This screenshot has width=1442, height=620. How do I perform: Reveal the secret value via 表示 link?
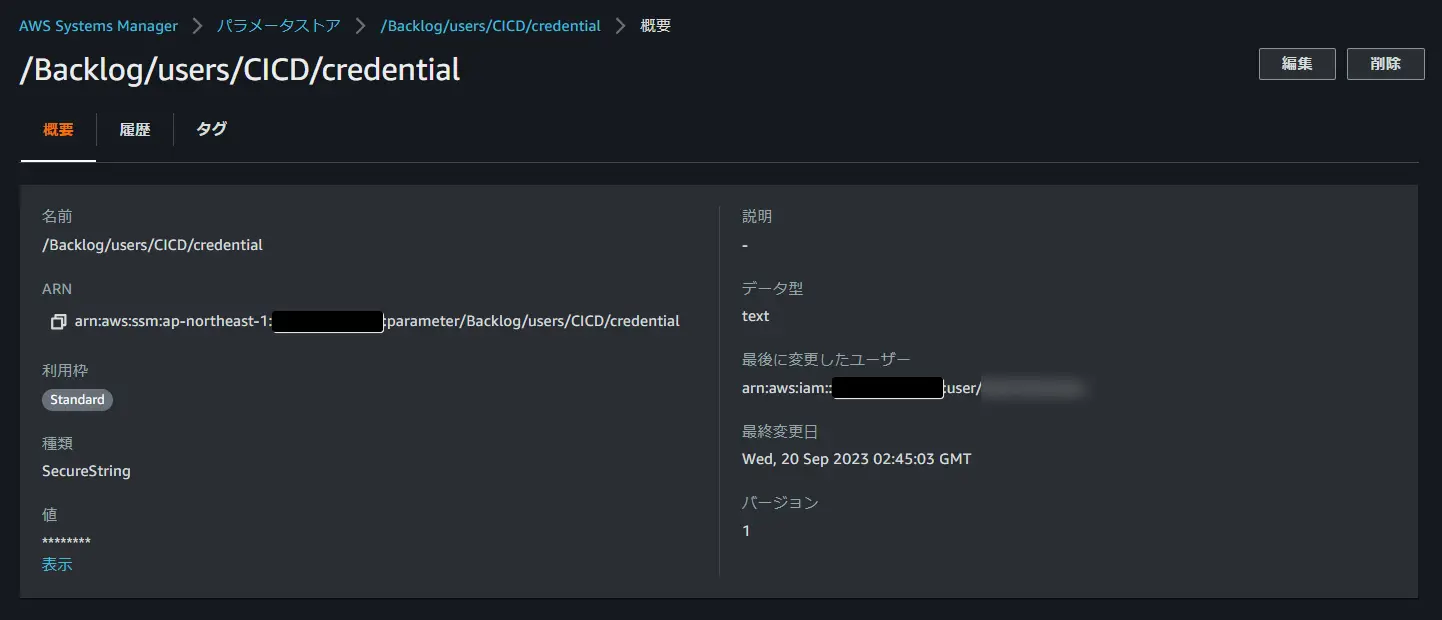[57, 565]
